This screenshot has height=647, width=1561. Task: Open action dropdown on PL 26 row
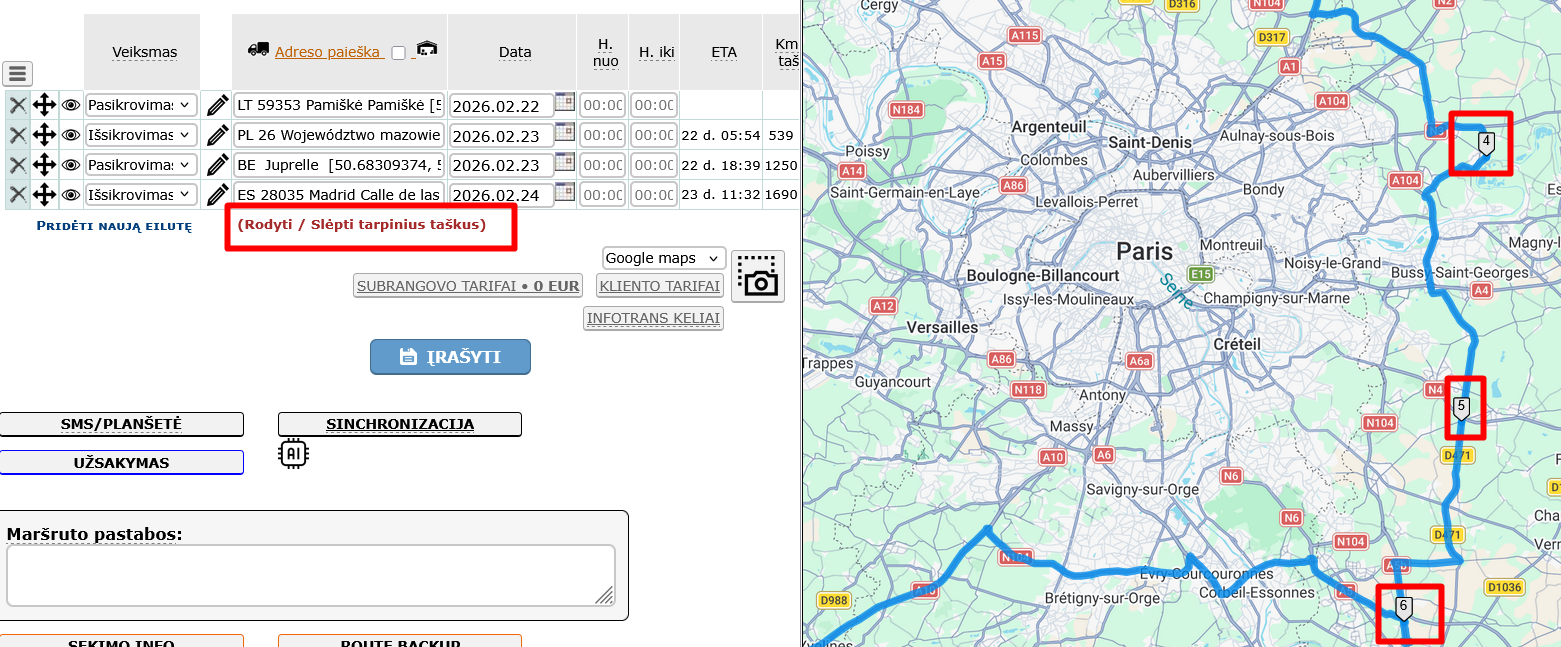(x=142, y=135)
